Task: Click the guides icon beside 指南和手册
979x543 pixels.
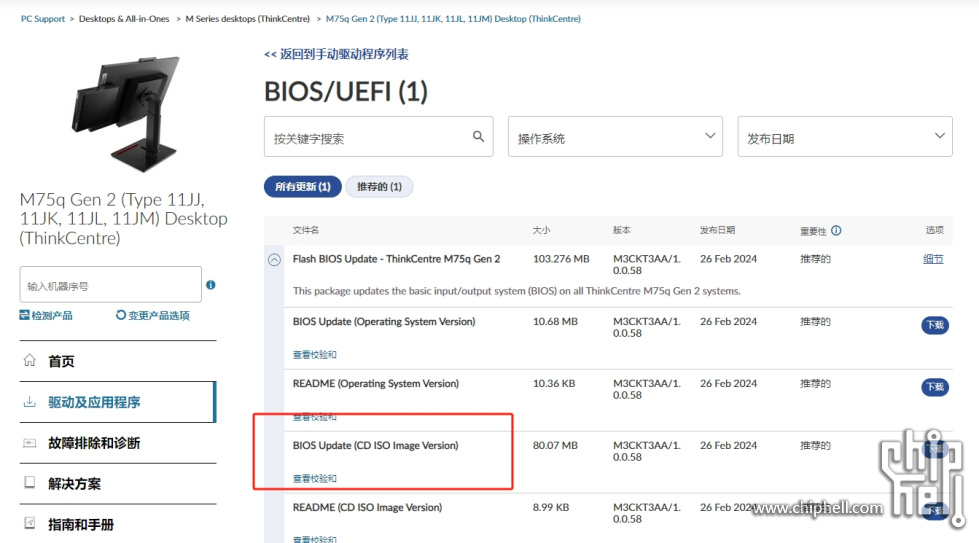Action: 29,523
